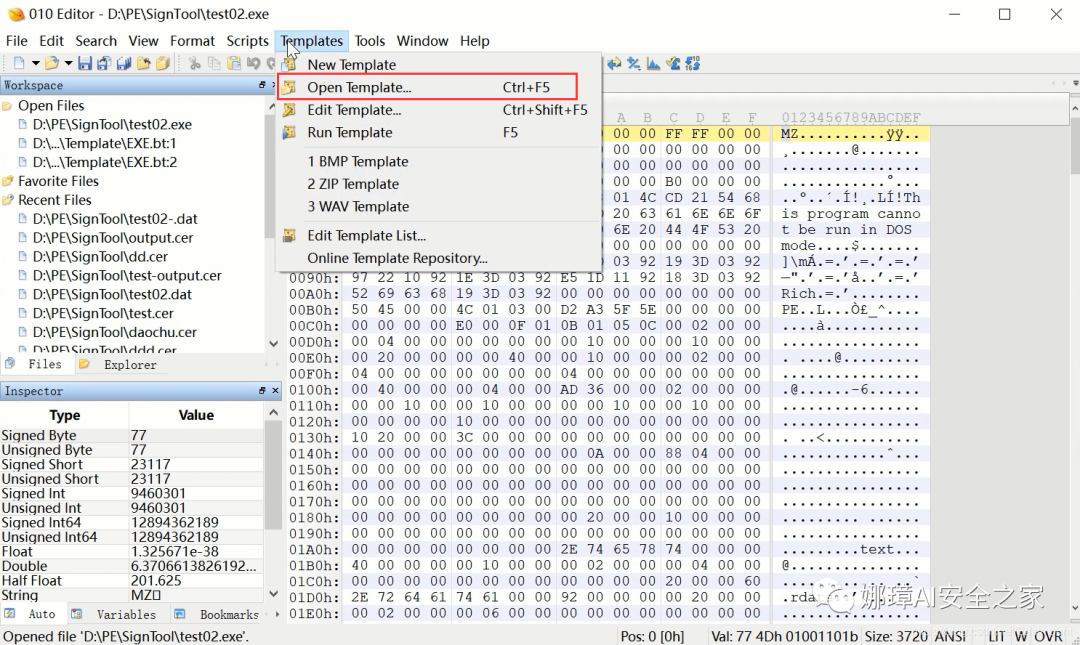
Task: Switch to the Bookmarks tab in Inspector
Action: (218, 614)
